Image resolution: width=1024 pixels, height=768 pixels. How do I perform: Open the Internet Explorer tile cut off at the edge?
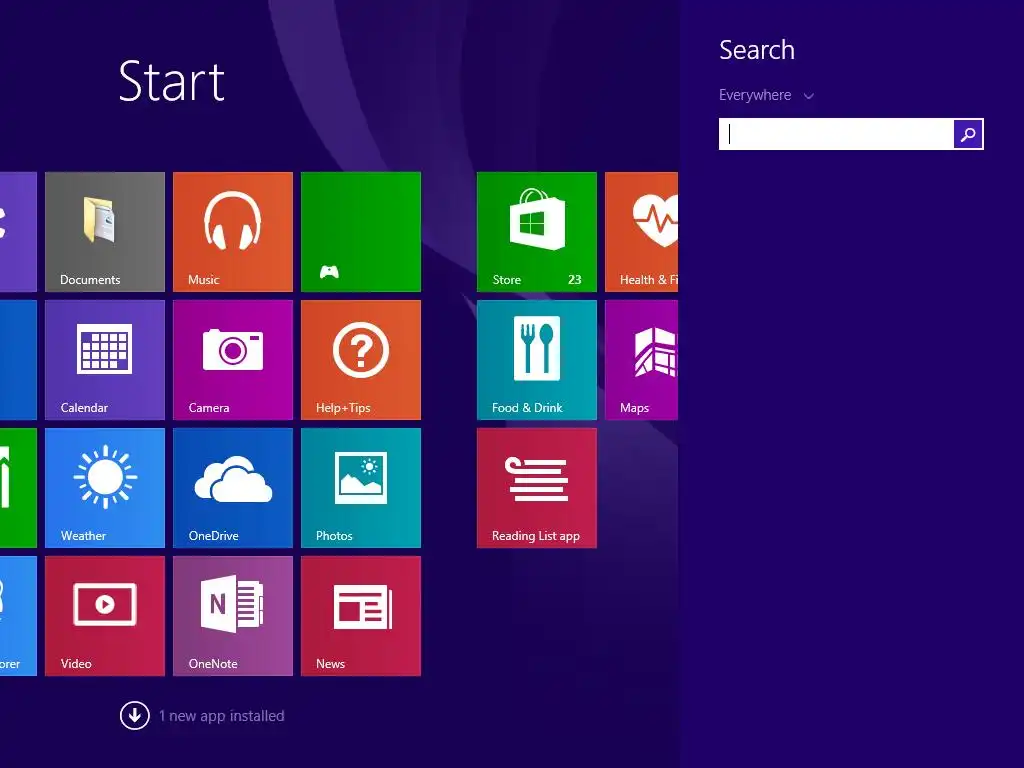[18, 616]
